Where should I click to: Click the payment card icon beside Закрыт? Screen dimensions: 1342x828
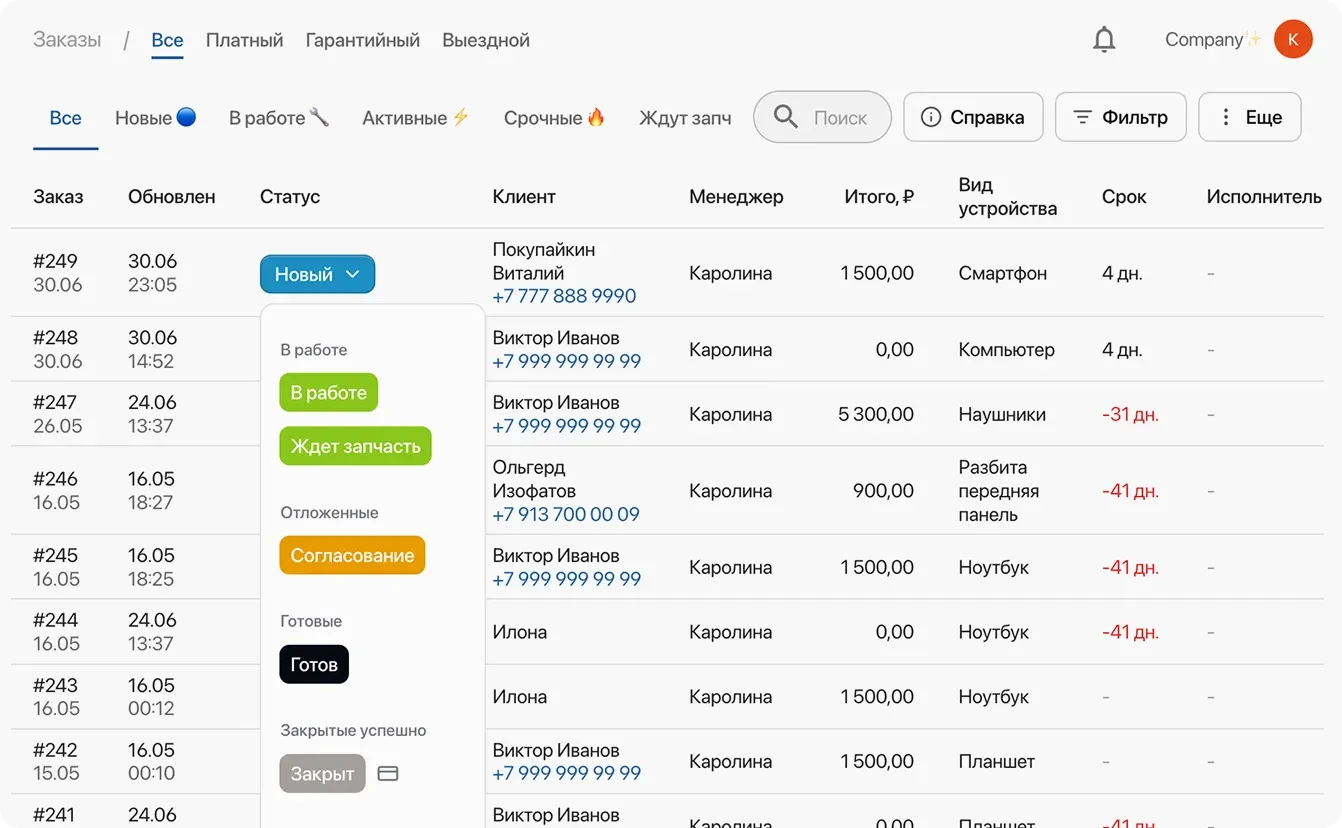coord(388,774)
